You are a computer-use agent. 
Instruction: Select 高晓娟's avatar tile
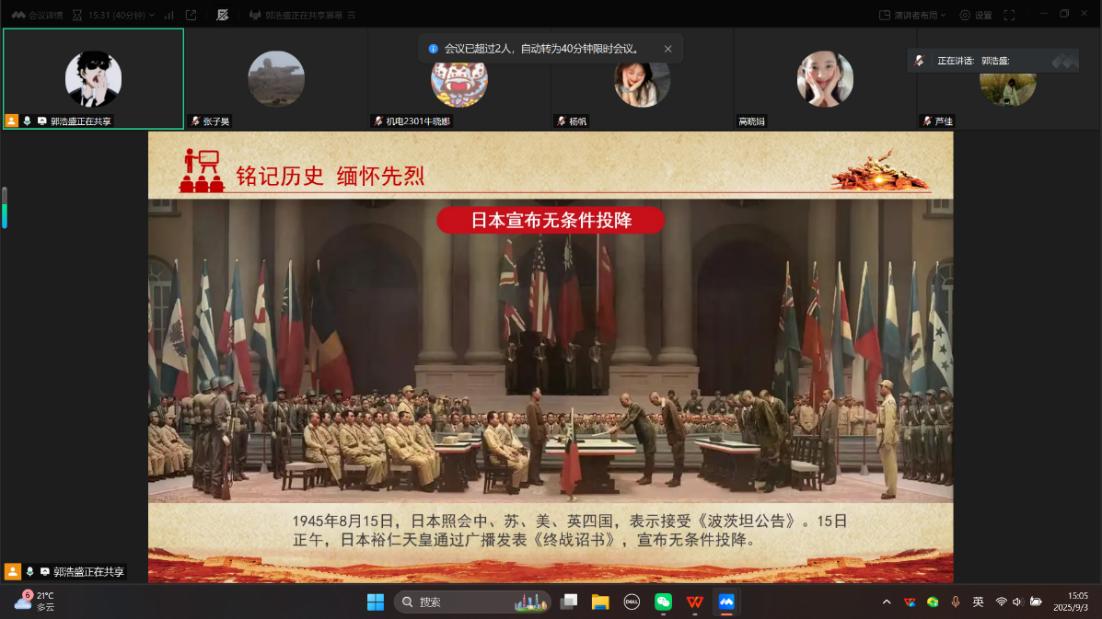pyautogui.click(x=824, y=79)
